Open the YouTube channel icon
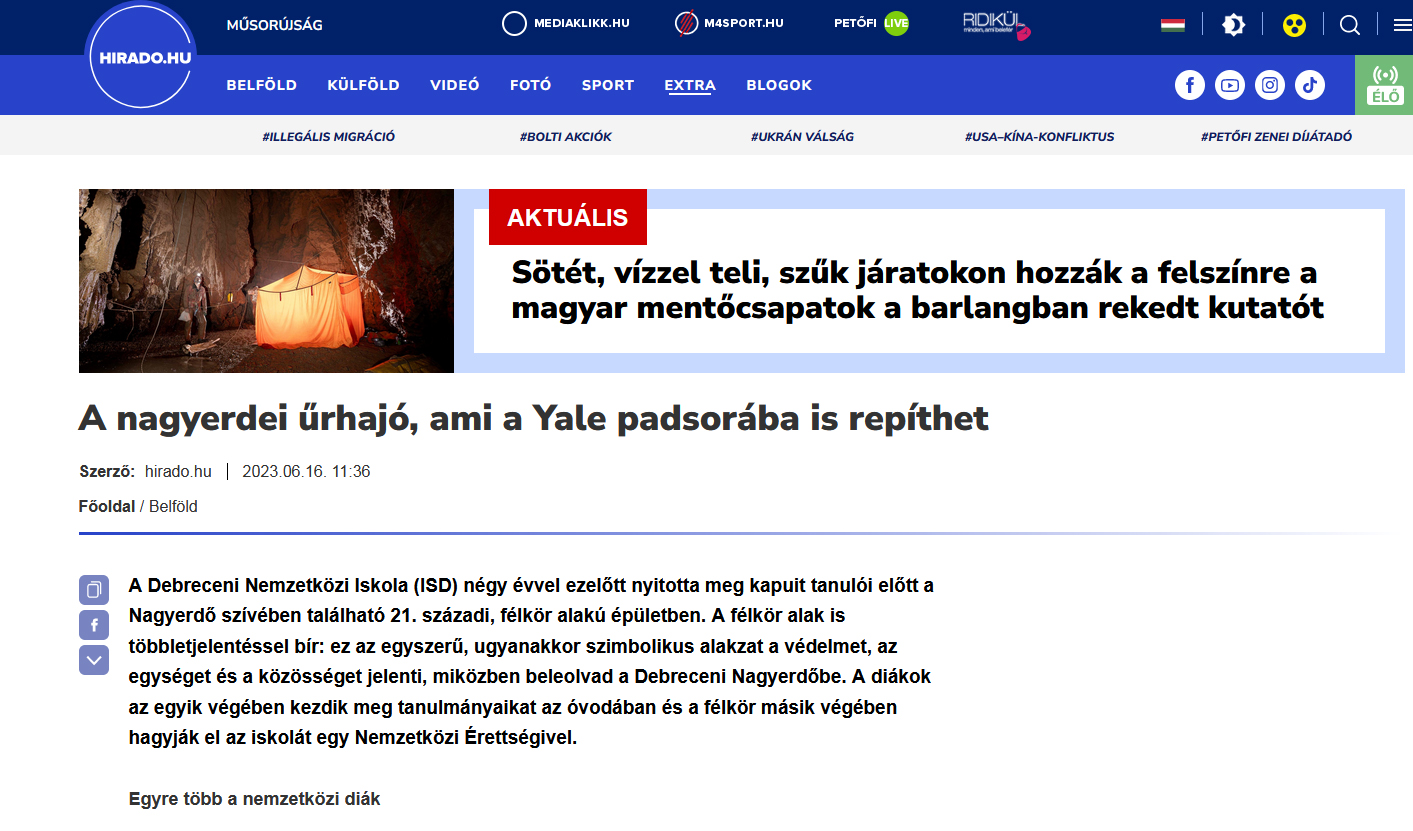Viewport: 1413px width, 831px height. 1230,85
